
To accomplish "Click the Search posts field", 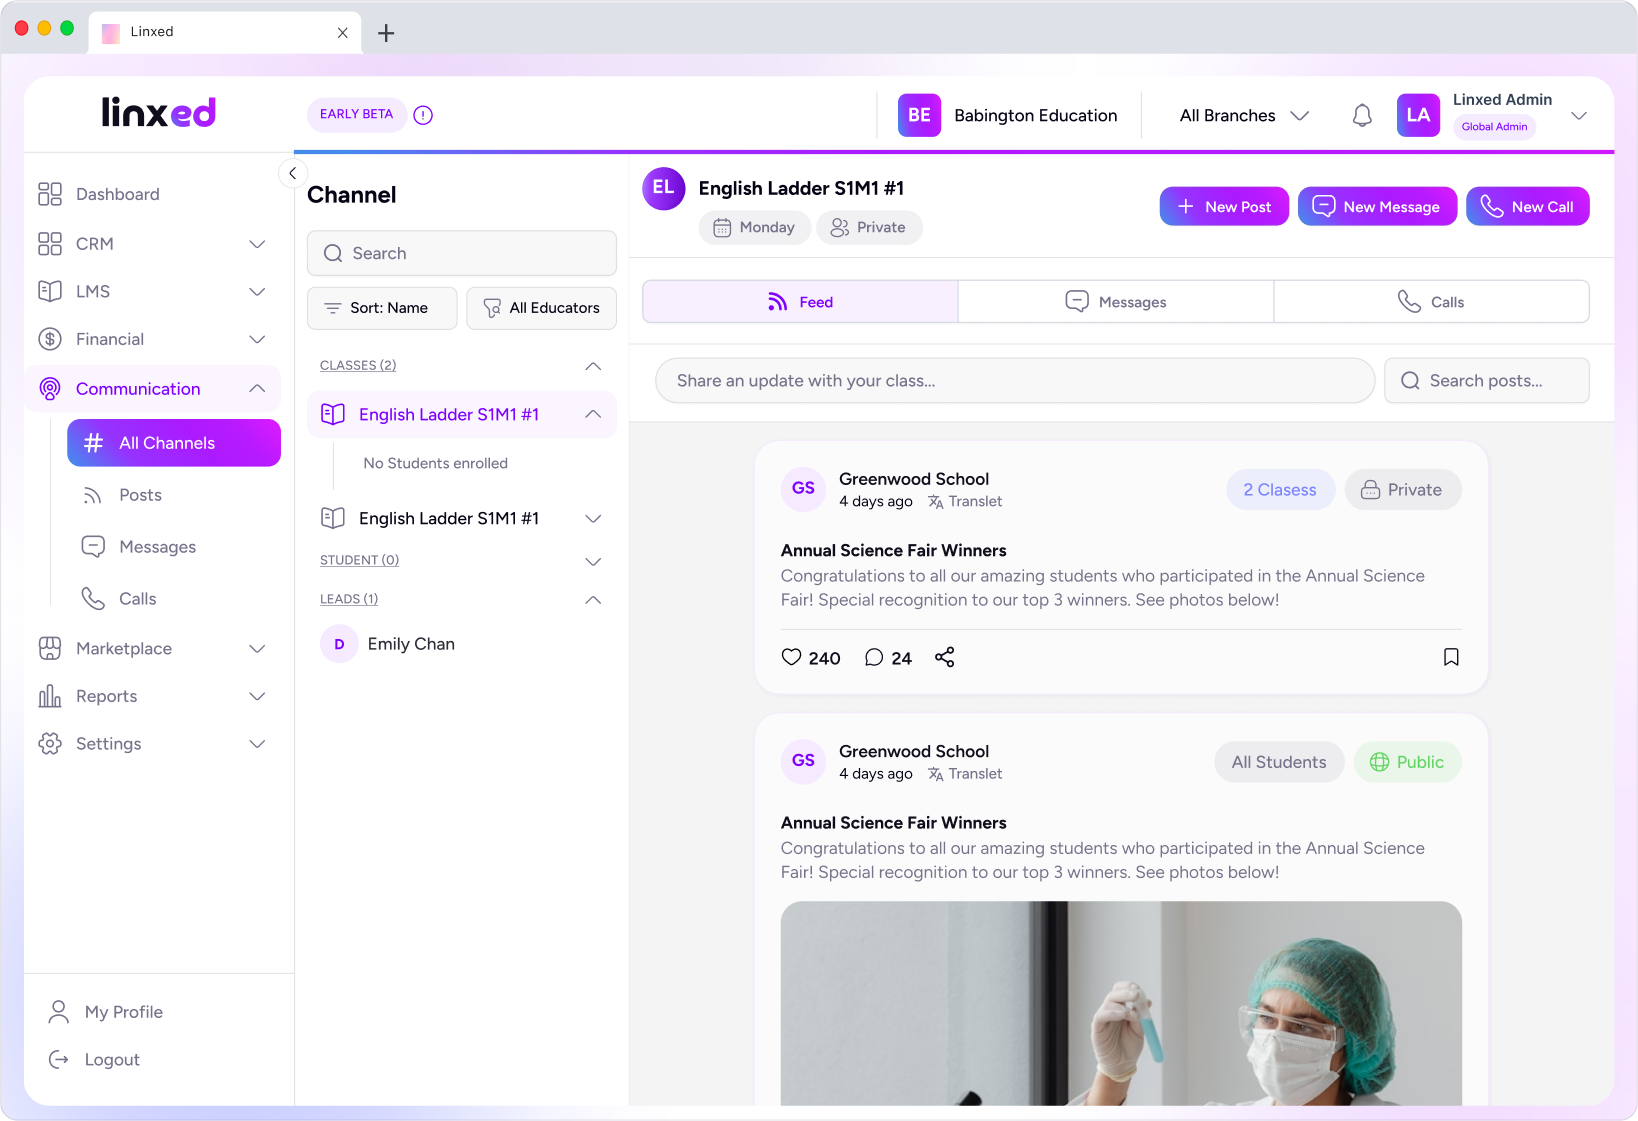I will [x=1487, y=381].
